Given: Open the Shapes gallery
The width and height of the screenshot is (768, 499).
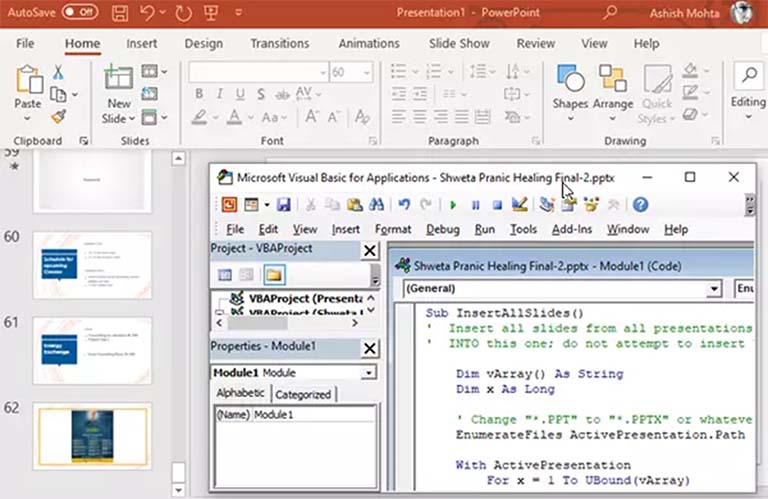Looking at the screenshot, I should point(570,93).
